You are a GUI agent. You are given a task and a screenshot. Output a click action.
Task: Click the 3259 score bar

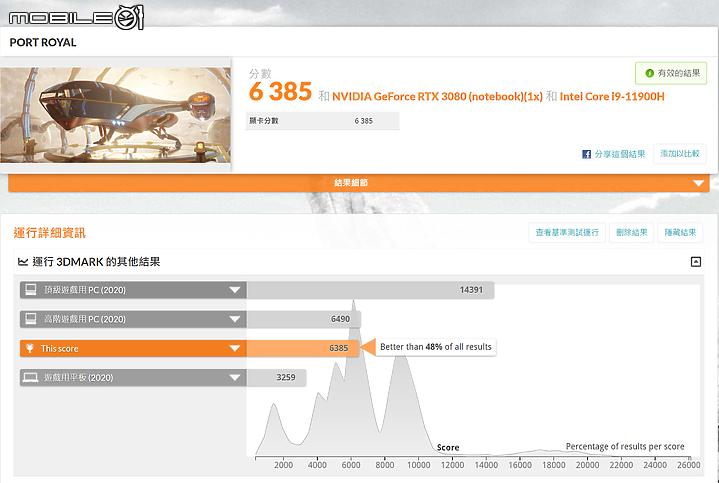[x=276, y=378]
